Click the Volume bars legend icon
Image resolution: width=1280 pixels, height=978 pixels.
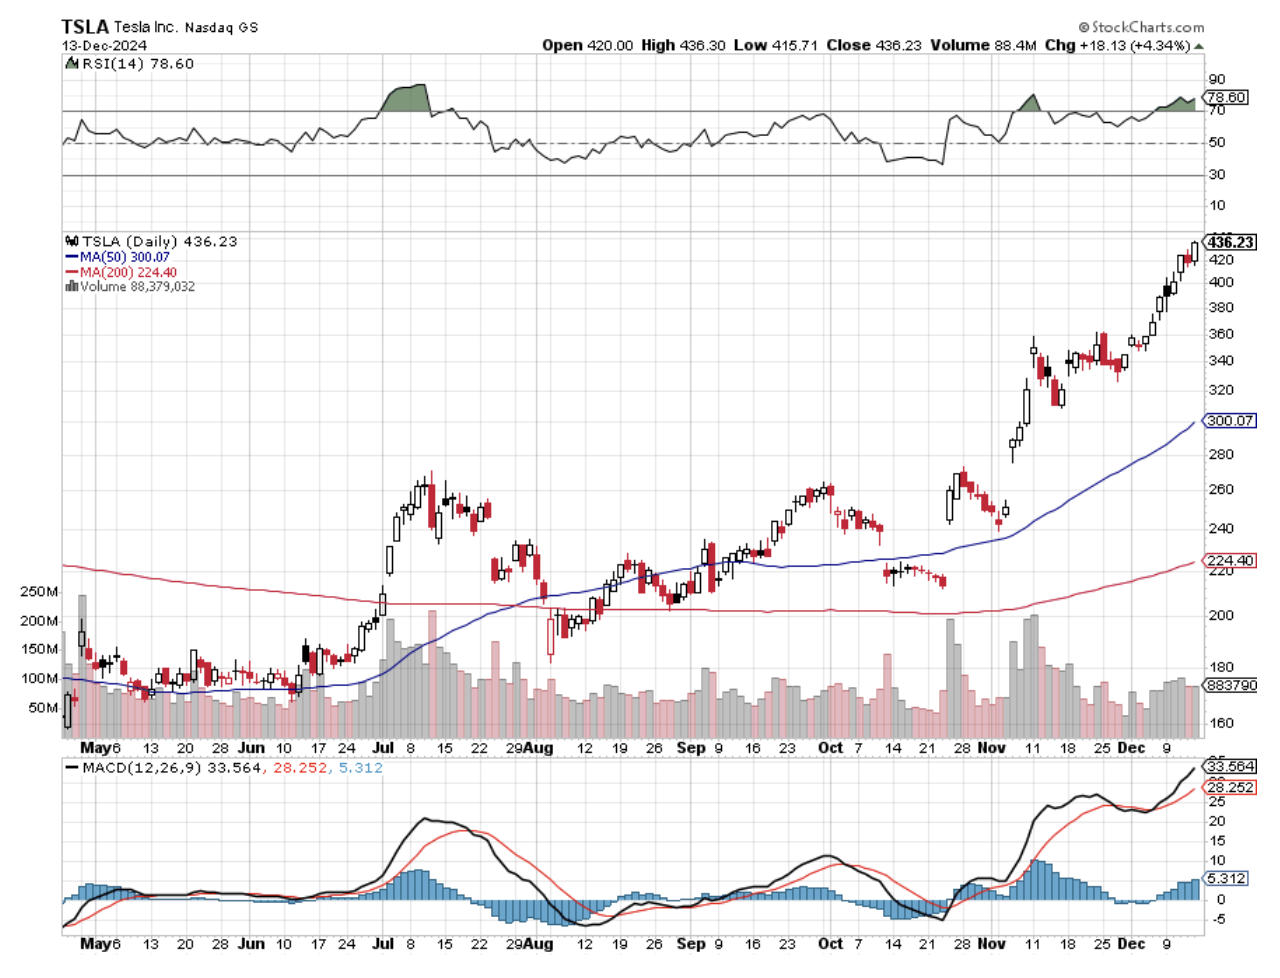(x=71, y=287)
